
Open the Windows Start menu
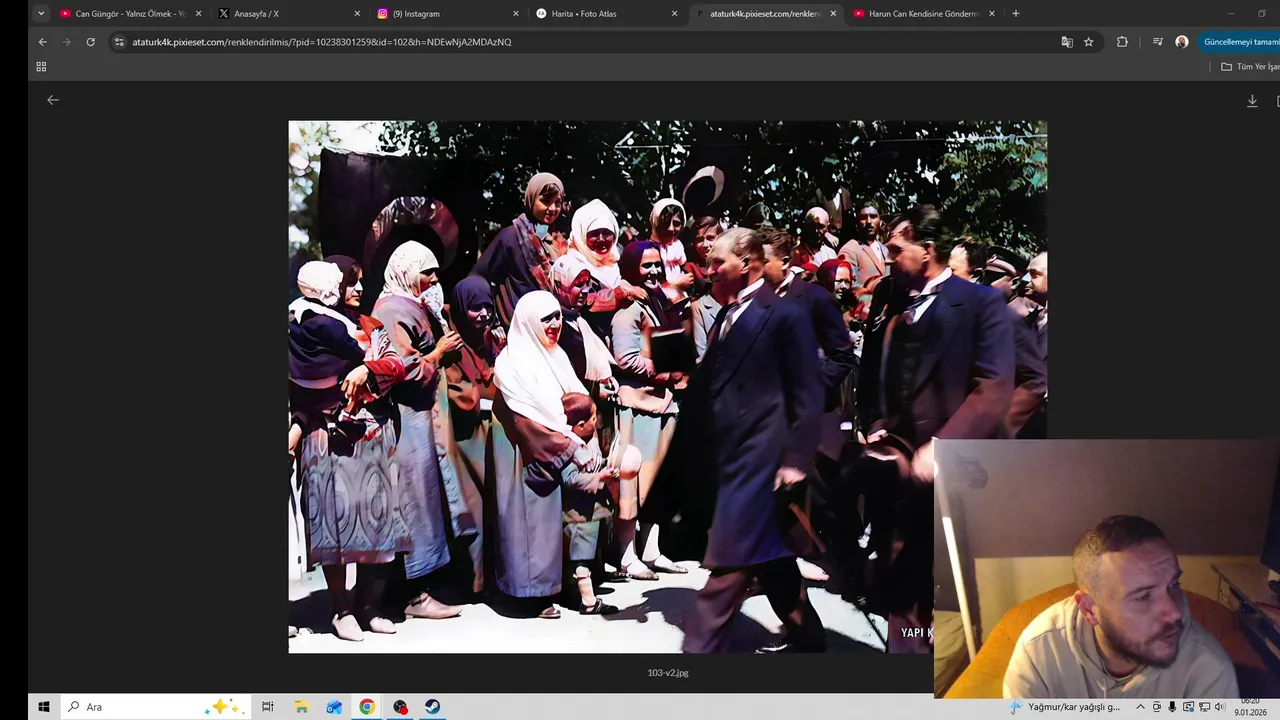pos(44,707)
